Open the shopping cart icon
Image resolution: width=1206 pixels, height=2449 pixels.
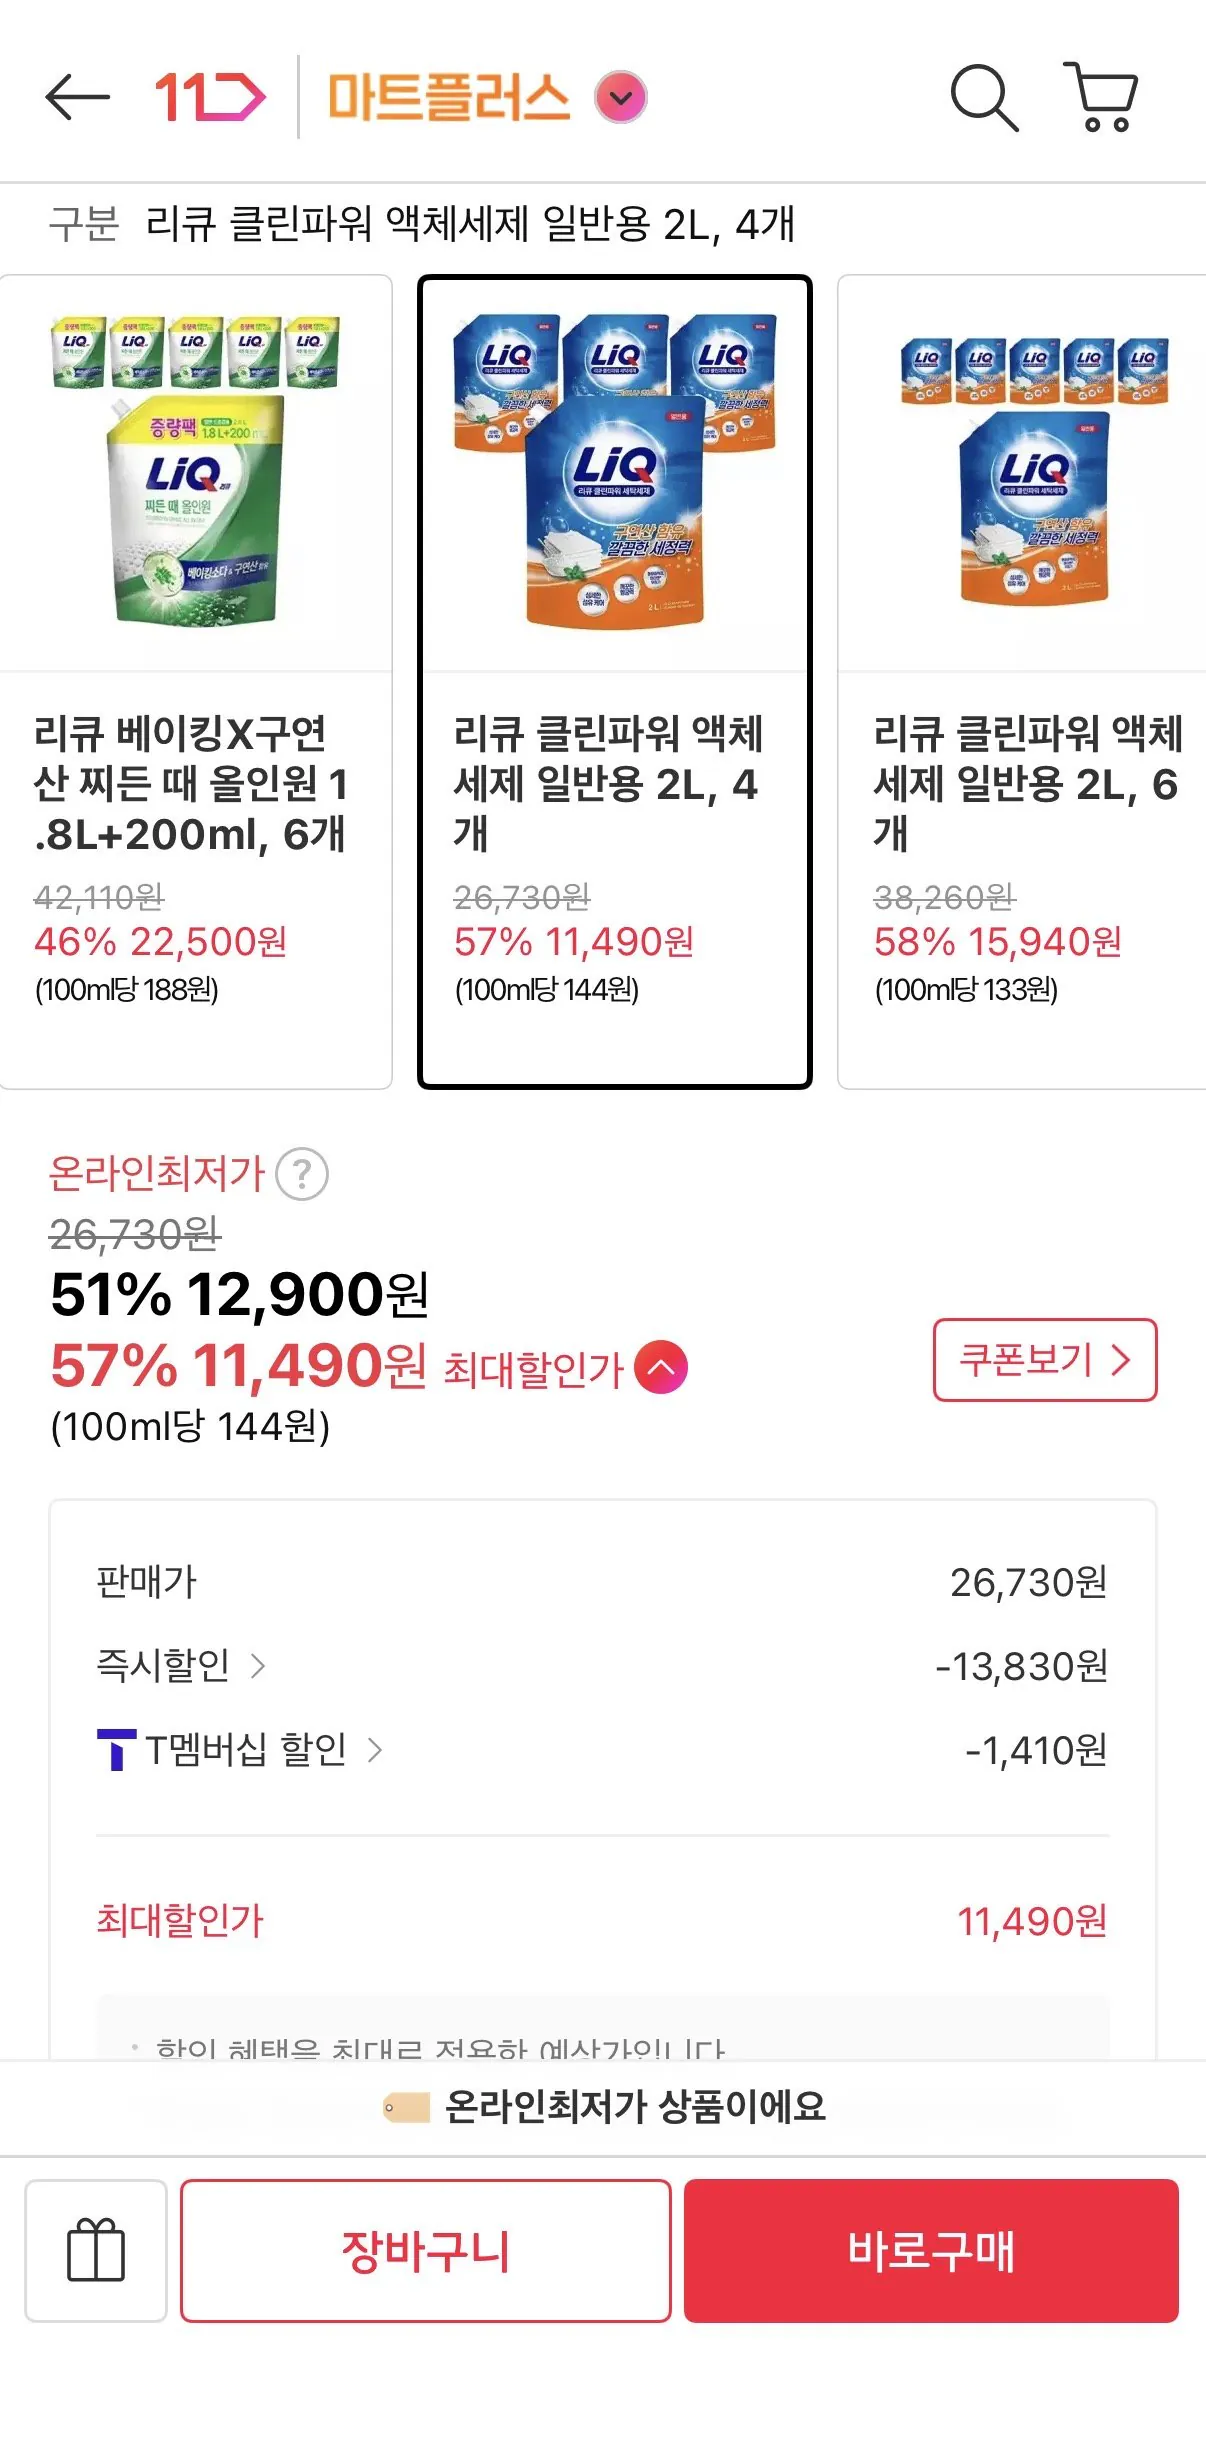click(1100, 97)
